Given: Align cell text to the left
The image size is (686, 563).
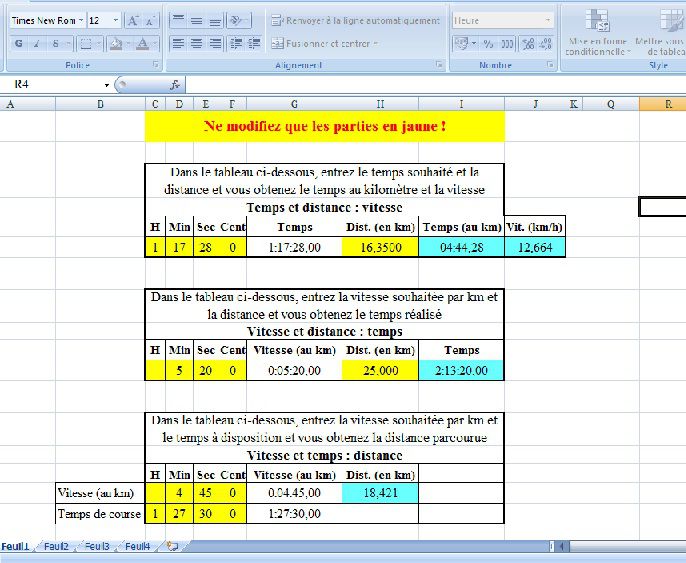Looking at the screenshot, I should pyautogui.click(x=178, y=44).
